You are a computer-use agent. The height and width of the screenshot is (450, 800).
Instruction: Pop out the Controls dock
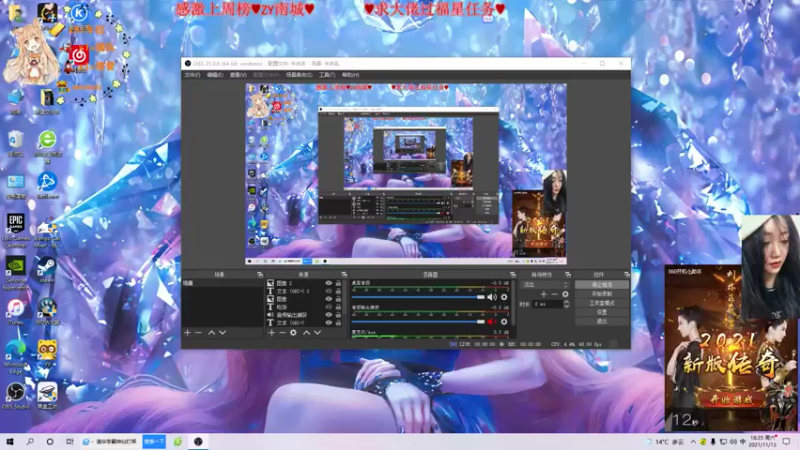(x=627, y=274)
